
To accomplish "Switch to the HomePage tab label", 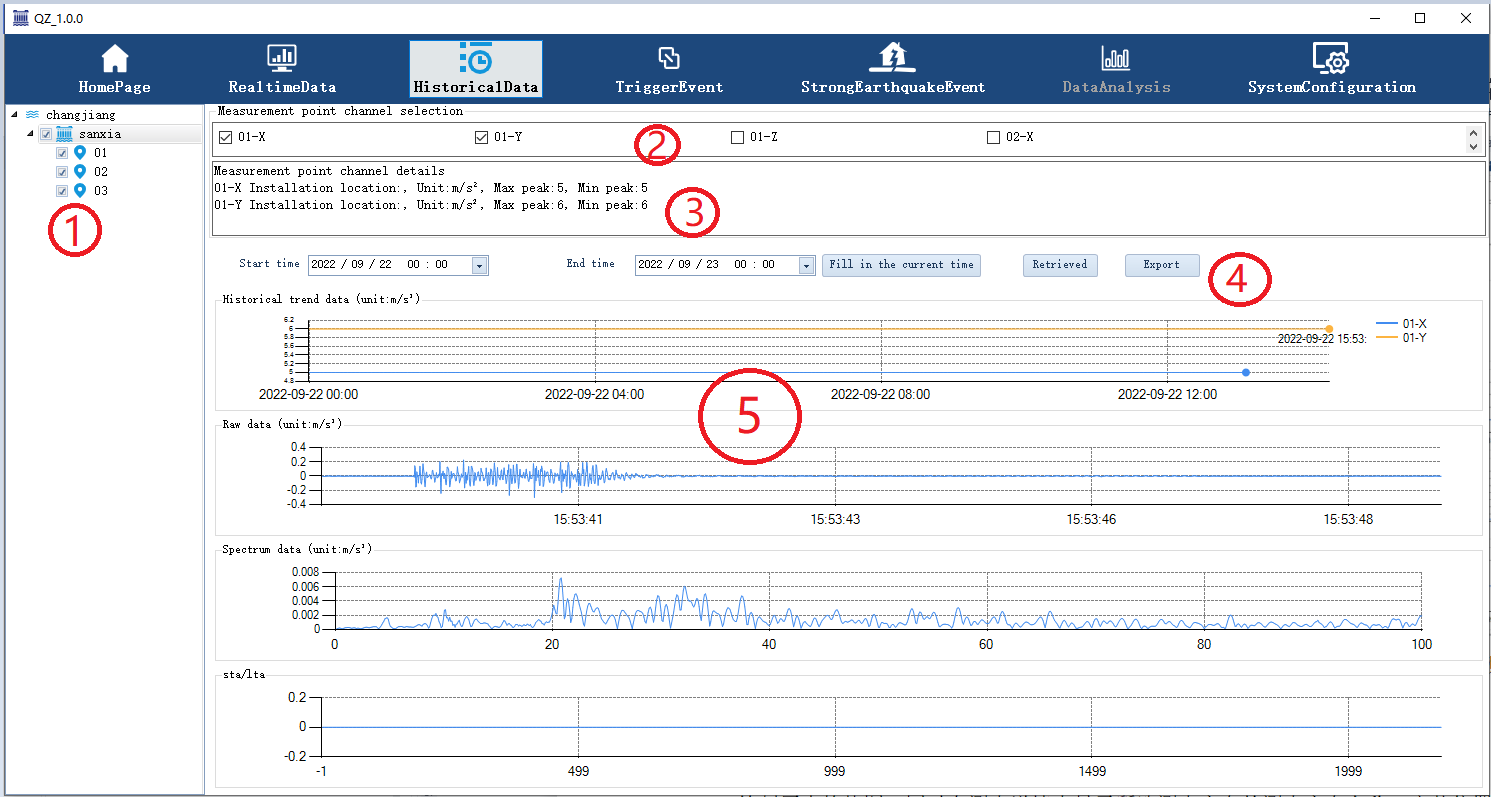I will [x=115, y=87].
